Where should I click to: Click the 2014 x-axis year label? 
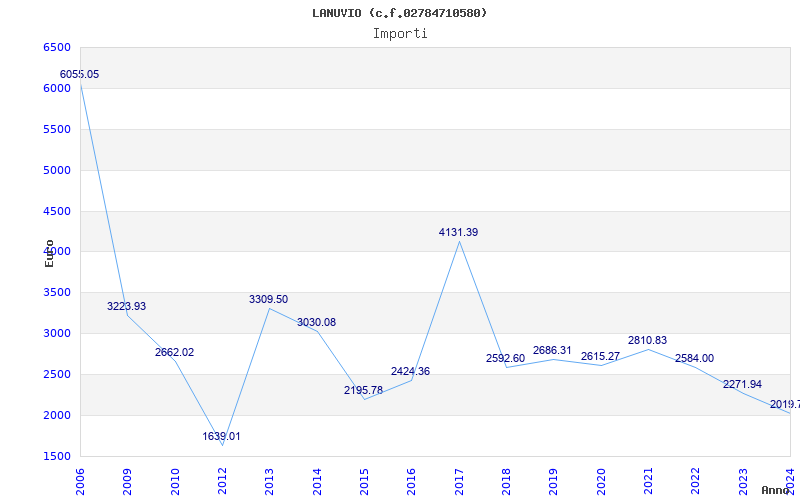[317, 482]
